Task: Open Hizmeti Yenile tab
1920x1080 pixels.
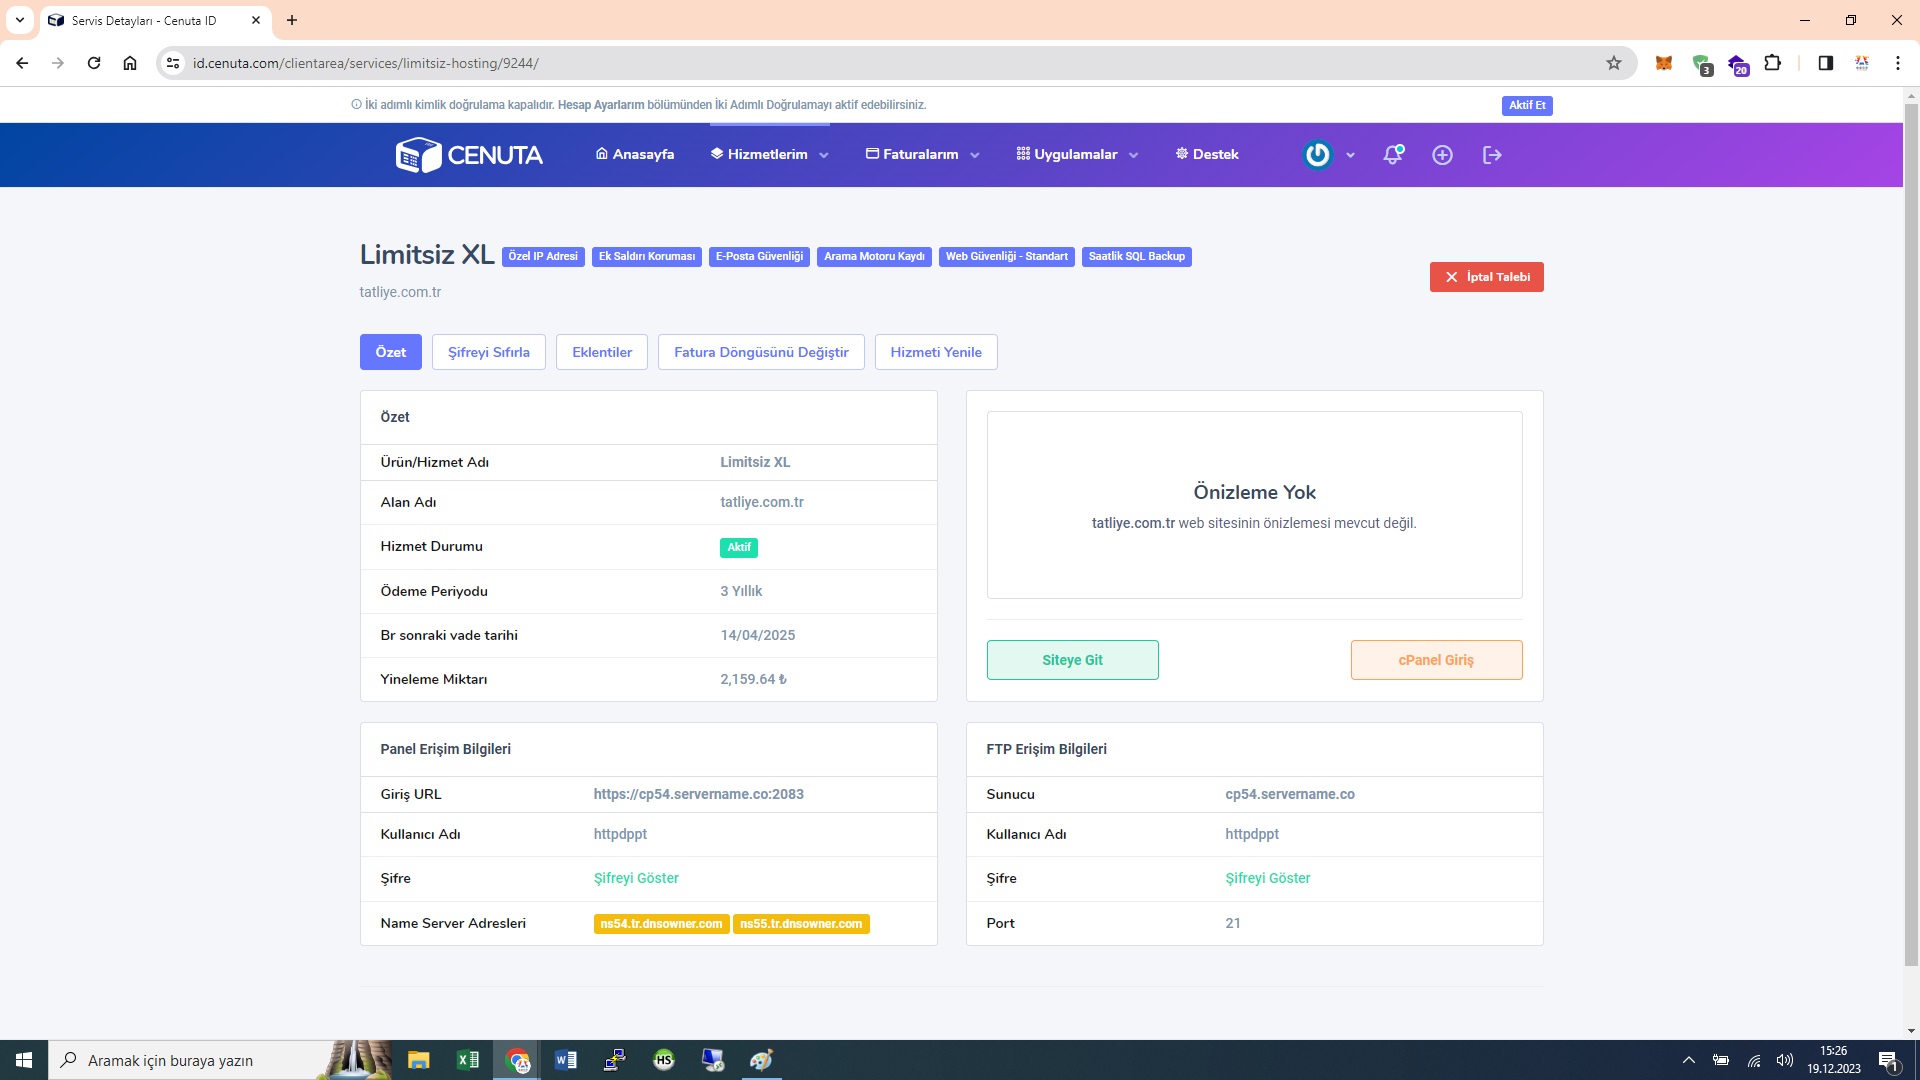Action: tap(936, 352)
